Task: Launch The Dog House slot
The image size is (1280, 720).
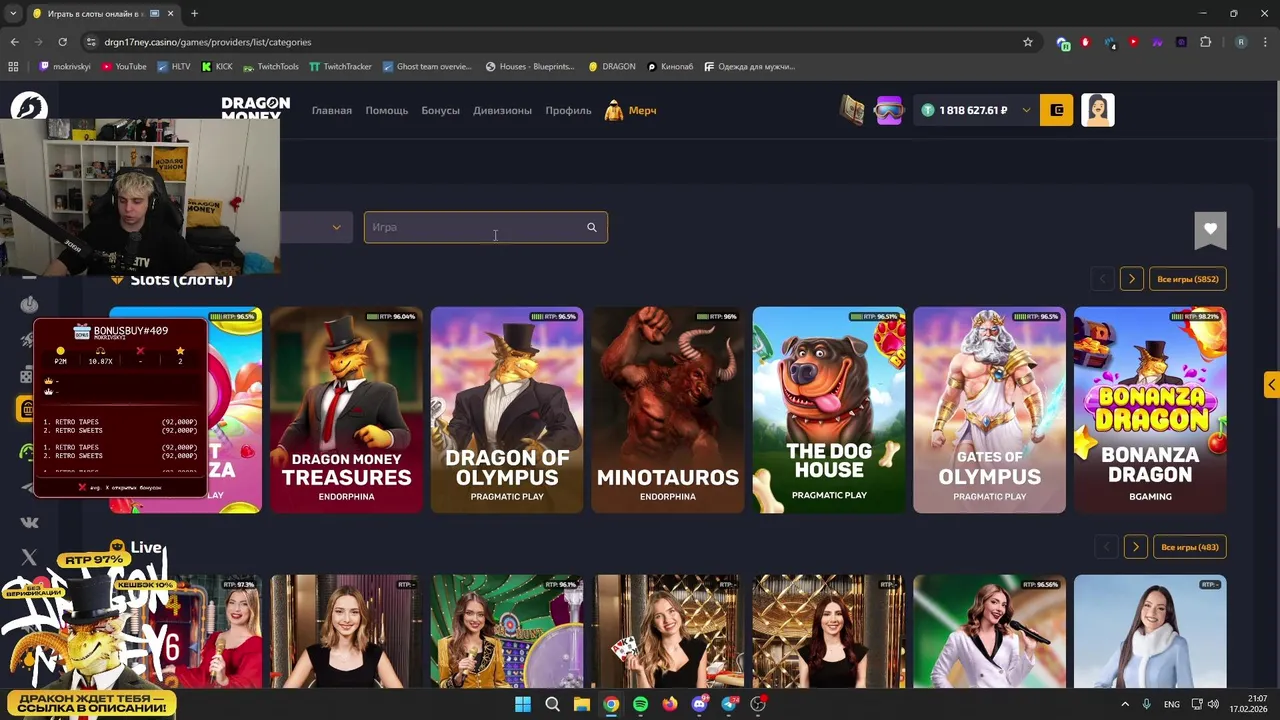Action: point(829,410)
